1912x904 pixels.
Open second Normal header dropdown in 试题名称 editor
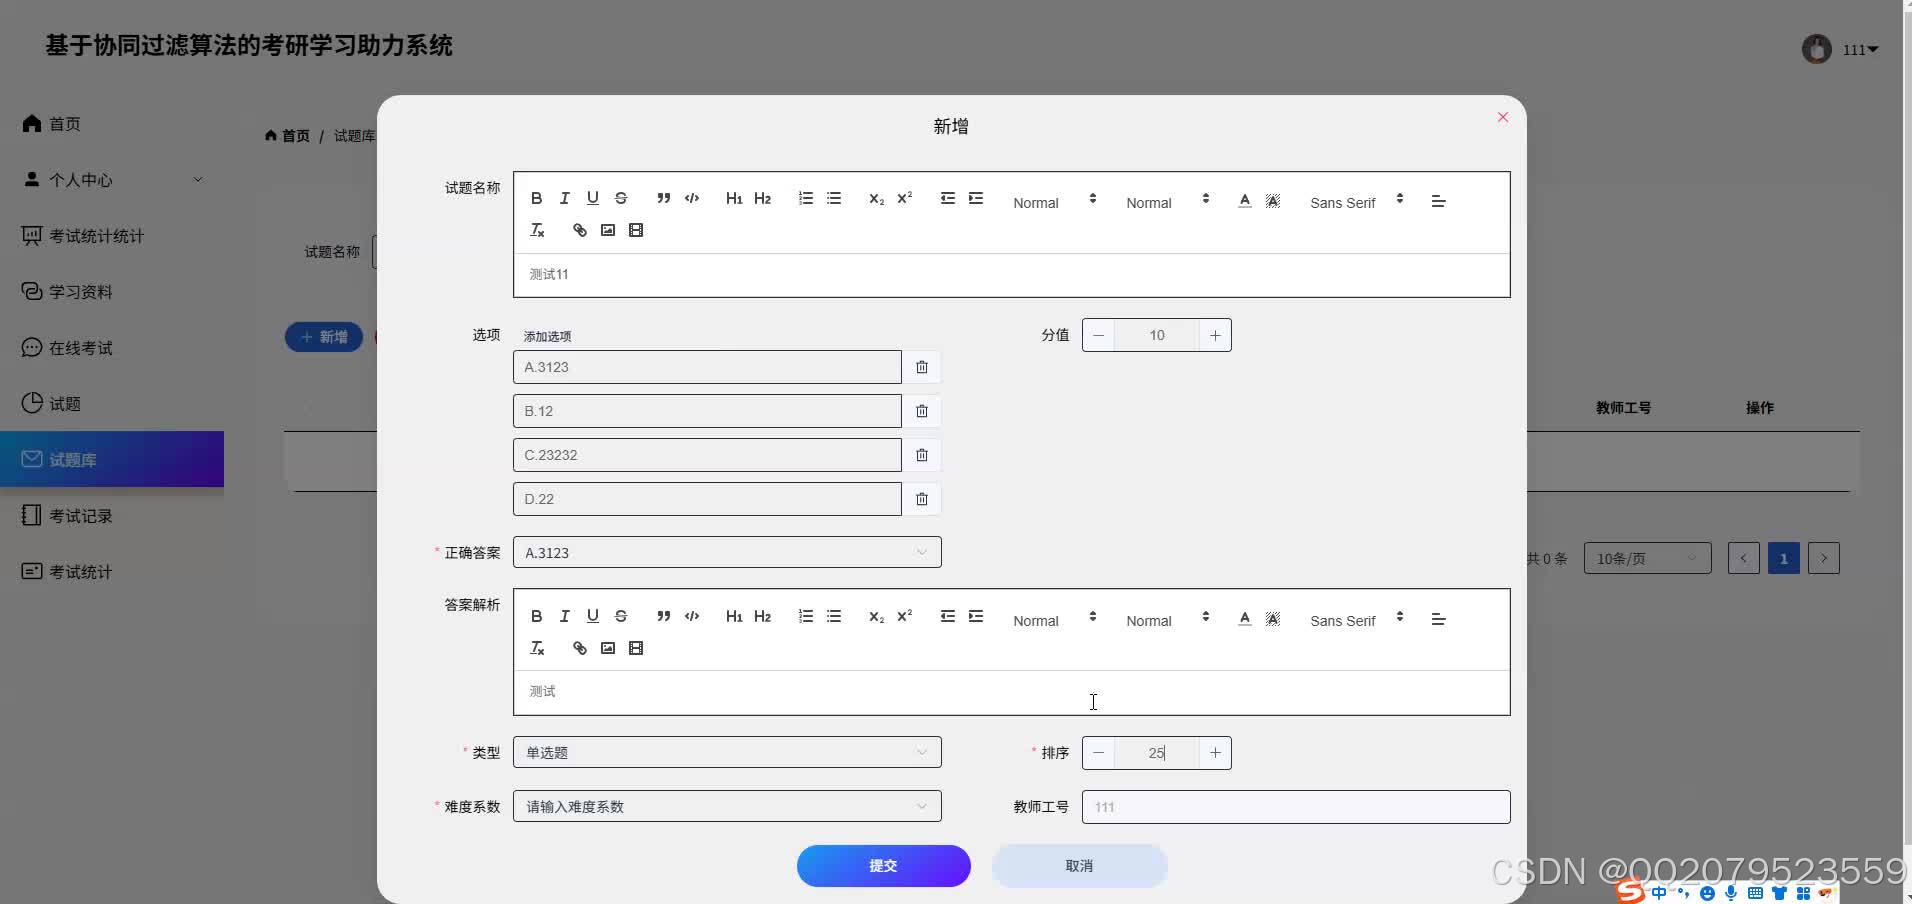coord(1167,202)
